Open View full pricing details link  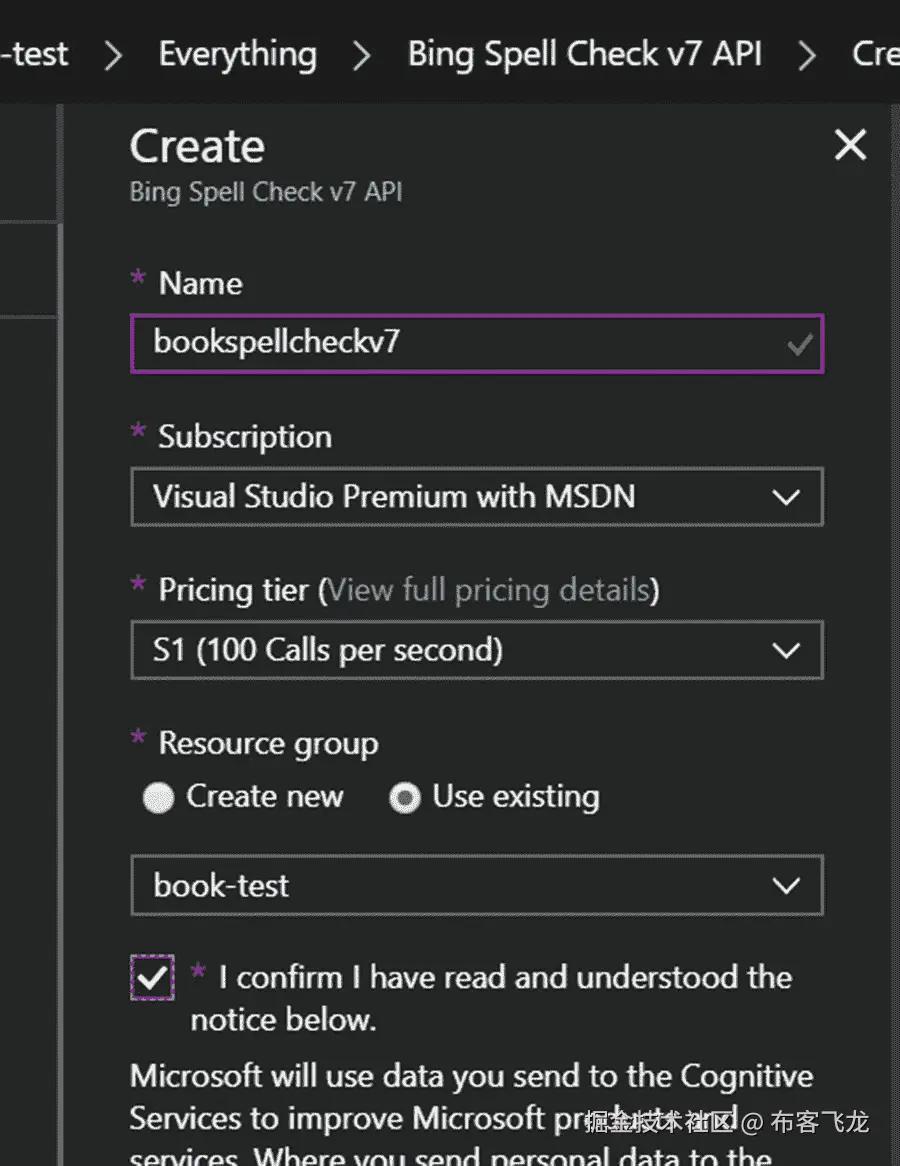tap(489, 590)
